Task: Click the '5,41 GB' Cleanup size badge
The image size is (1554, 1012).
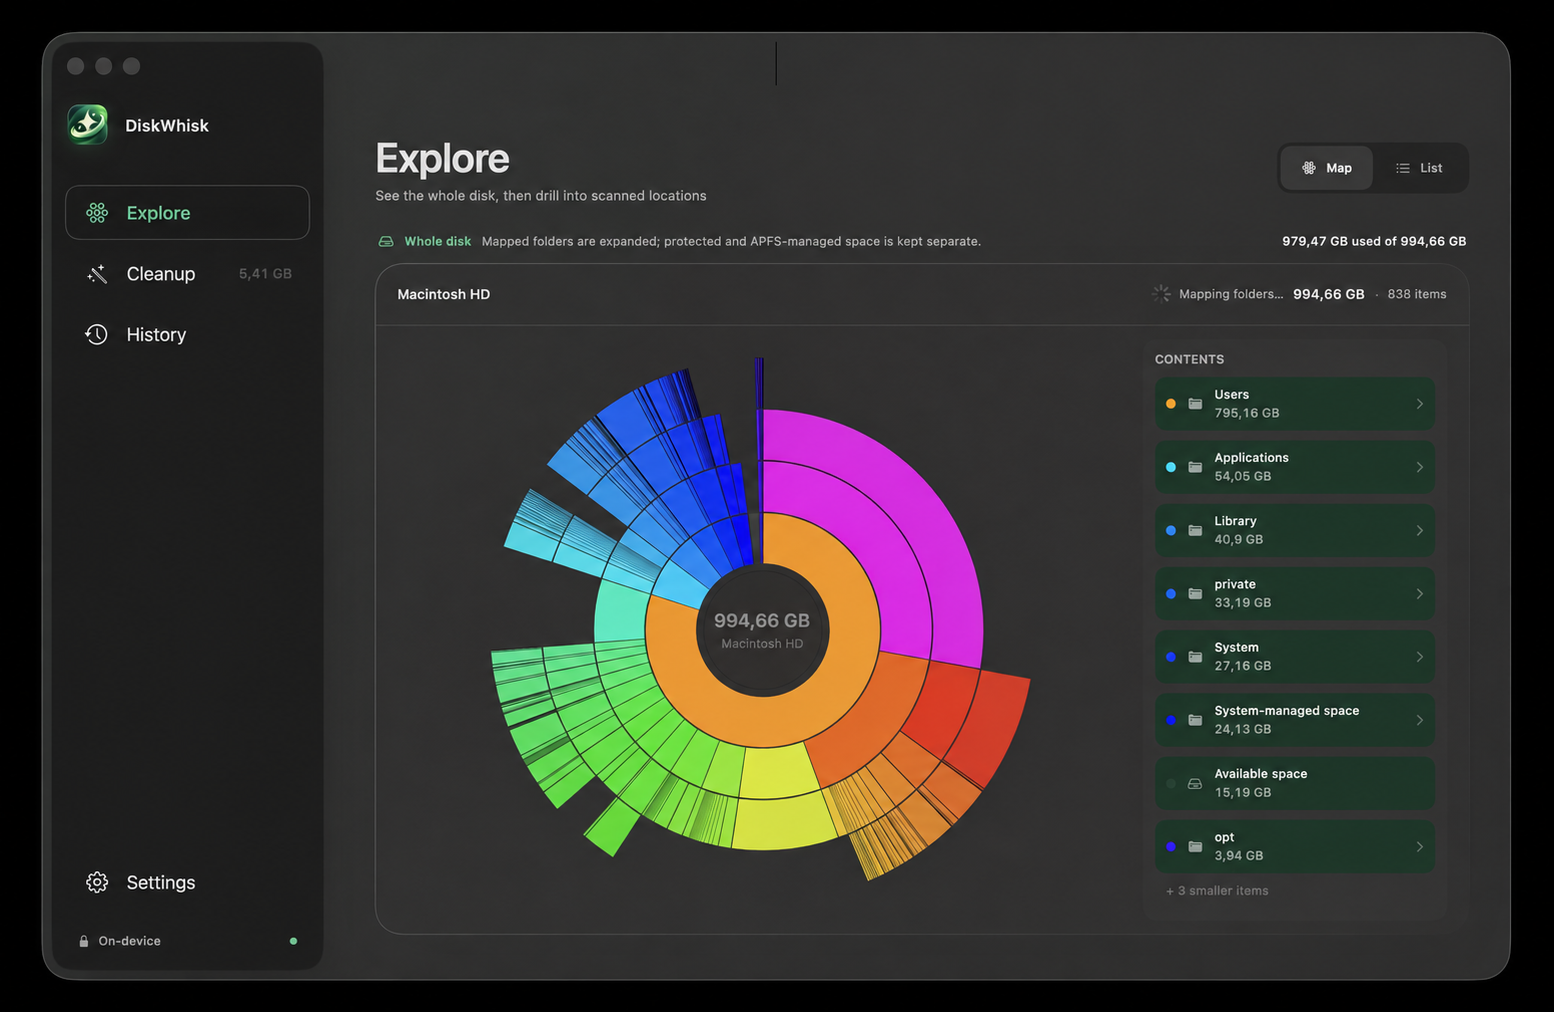Action: (x=265, y=274)
